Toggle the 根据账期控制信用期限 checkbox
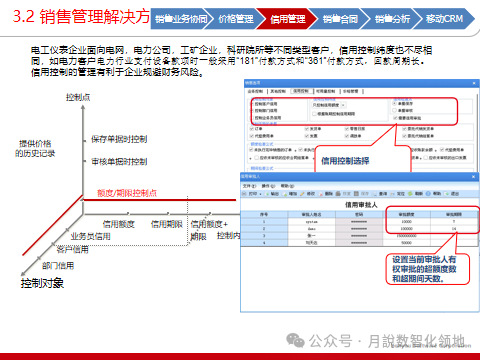The height and width of the screenshot is (360, 480). point(314,114)
